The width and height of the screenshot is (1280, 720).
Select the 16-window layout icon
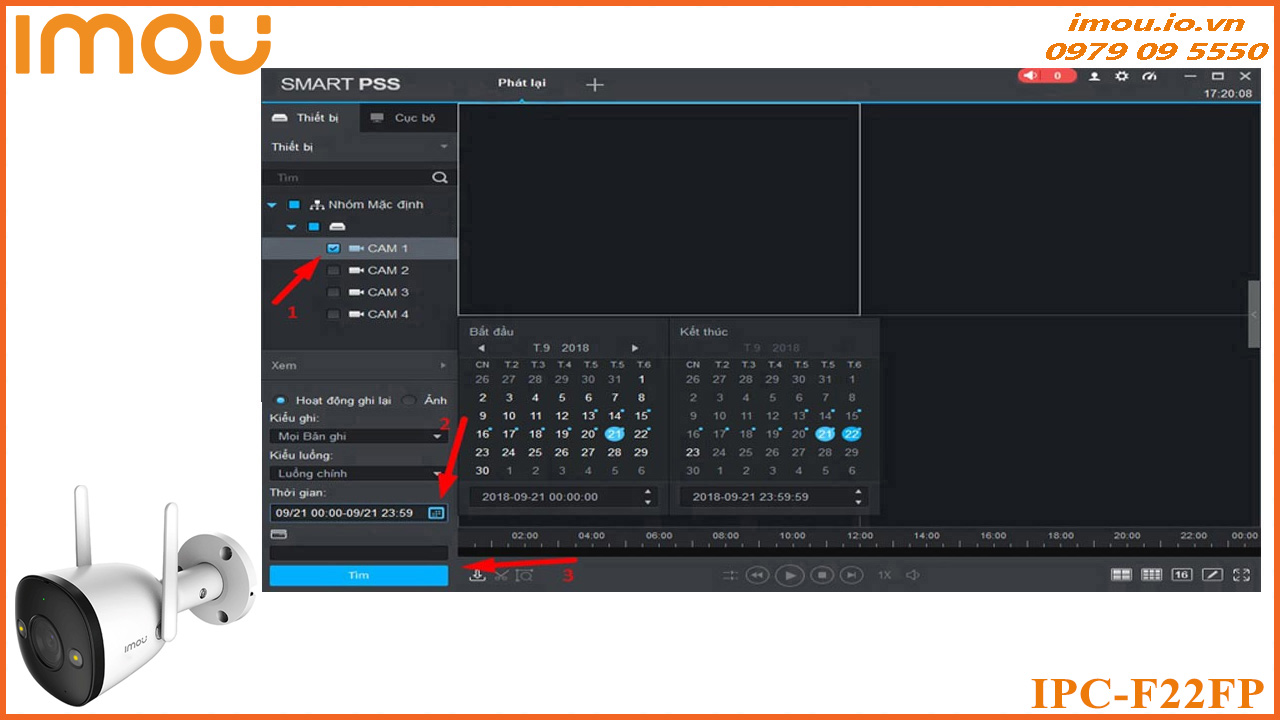(1182, 575)
